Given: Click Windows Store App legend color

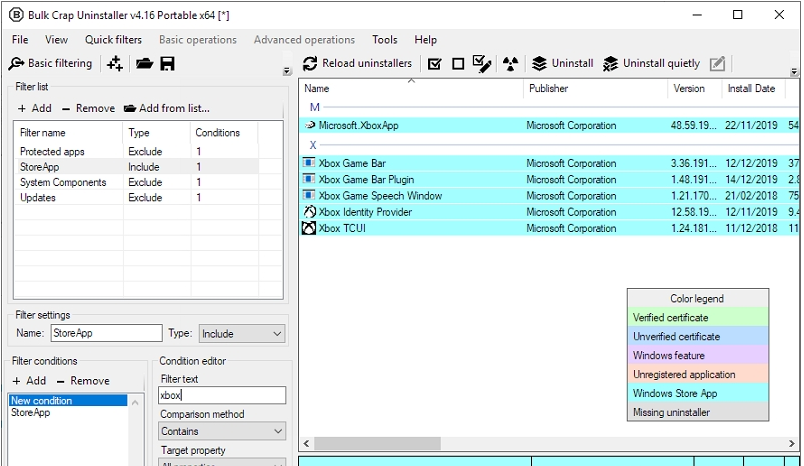Looking at the screenshot, I should click(x=697, y=393).
